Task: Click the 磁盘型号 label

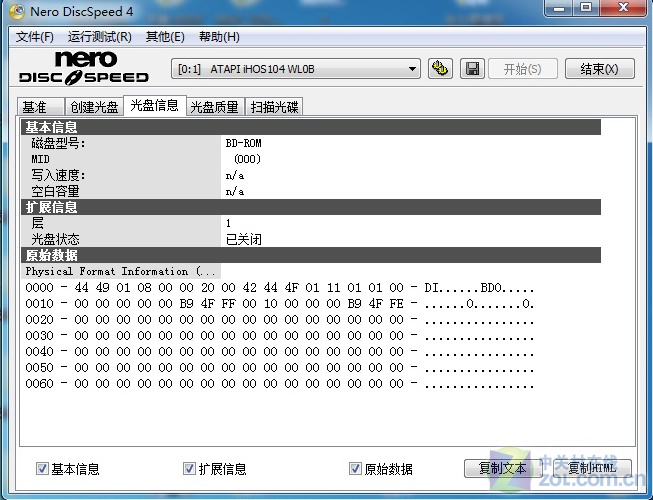Action: (x=58, y=143)
